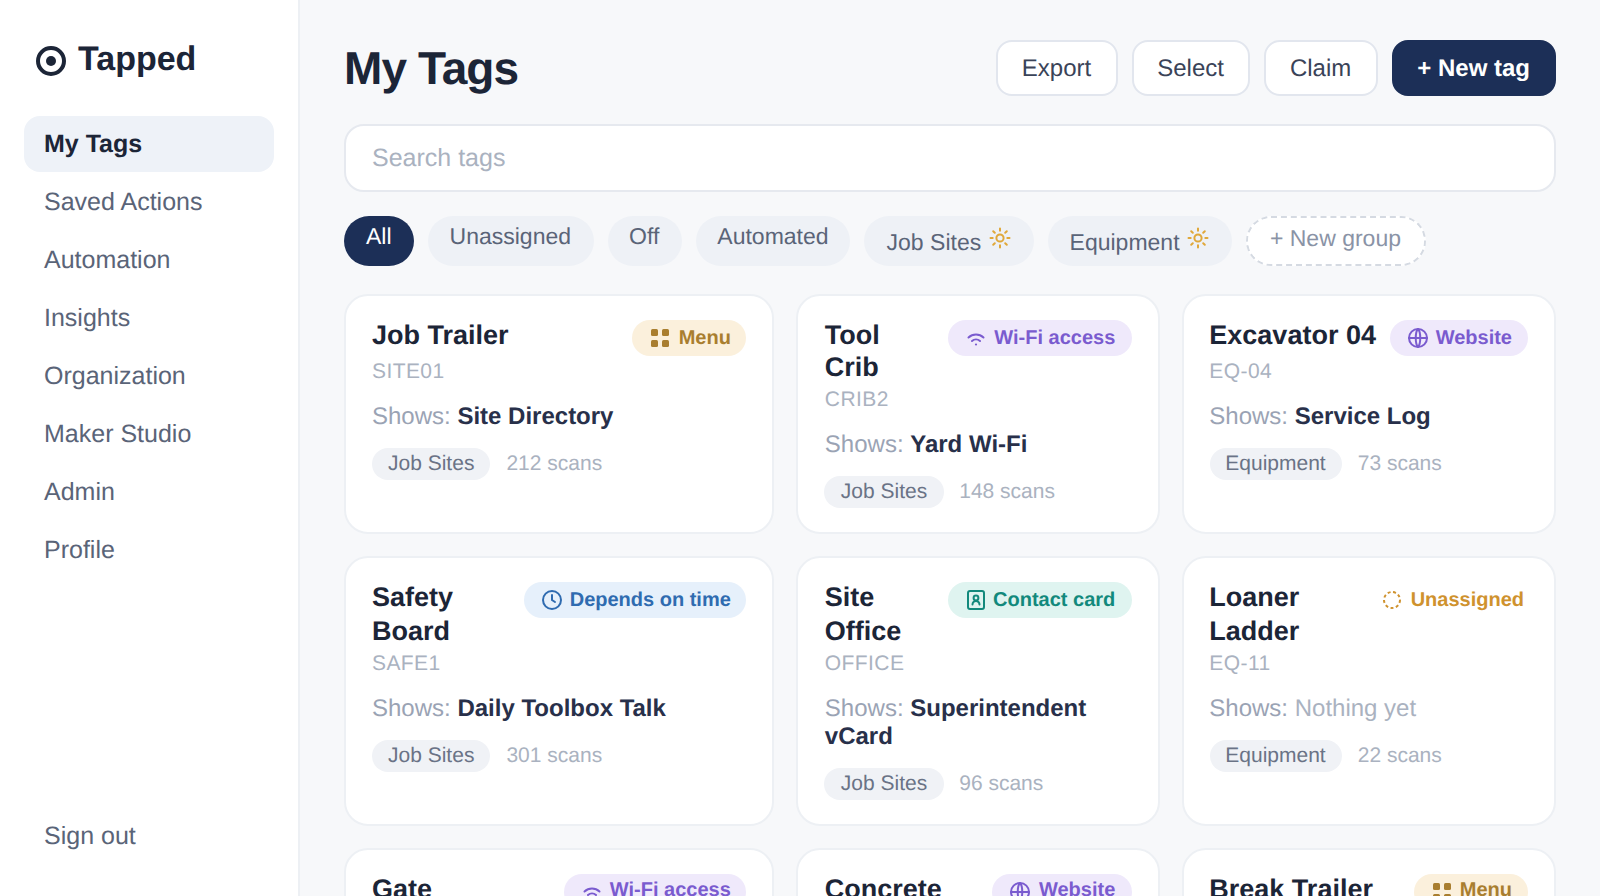Click "Service Log" on Excavator 04 card
Screen dimensions: 1600x896
pyautogui.click(x=1362, y=416)
